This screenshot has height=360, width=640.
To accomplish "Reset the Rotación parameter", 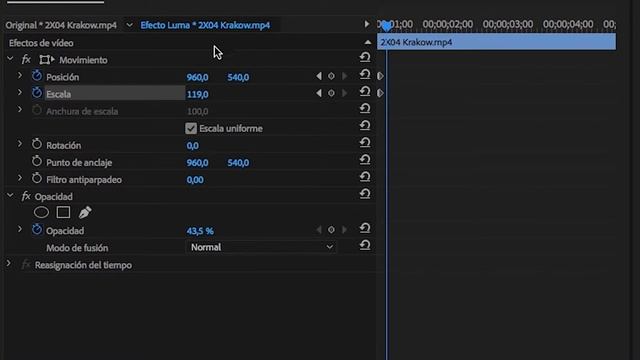I will point(365,143).
